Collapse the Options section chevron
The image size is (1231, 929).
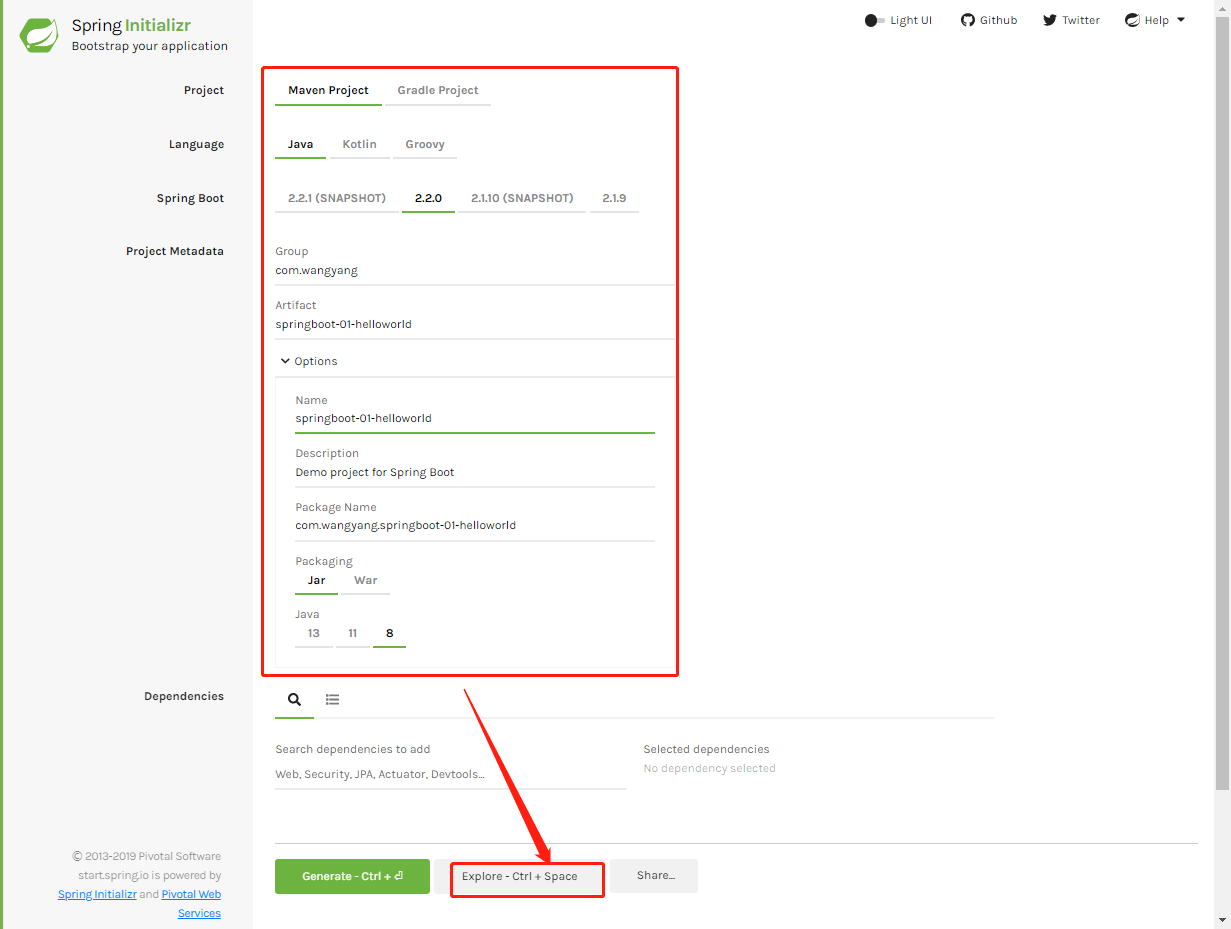pyautogui.click(x=285, y=361)
